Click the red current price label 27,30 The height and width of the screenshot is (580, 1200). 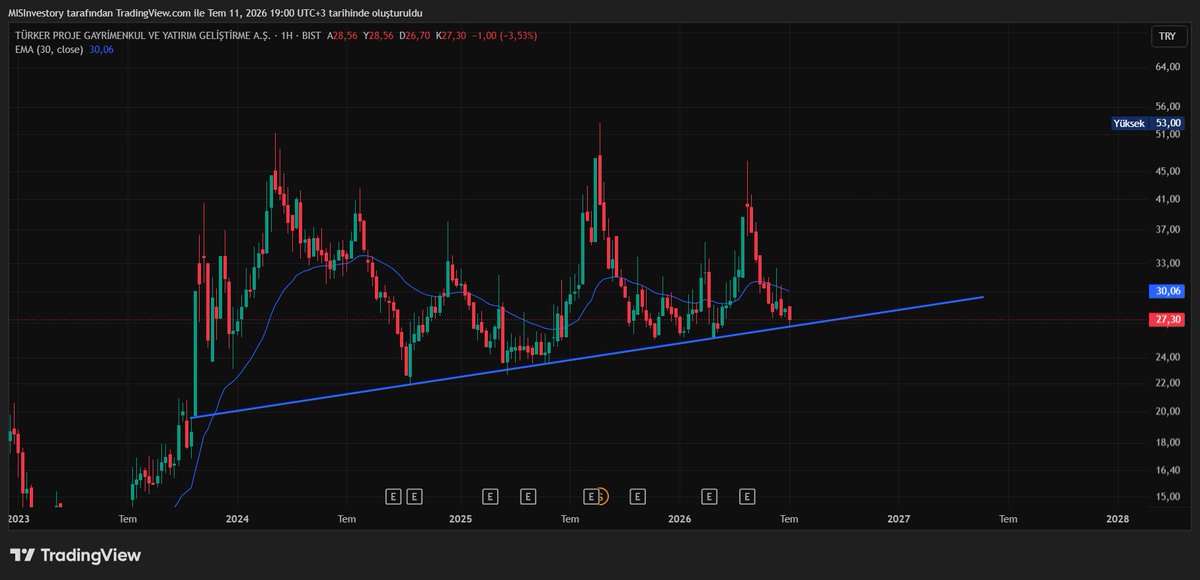click(x=1167, y=320)
